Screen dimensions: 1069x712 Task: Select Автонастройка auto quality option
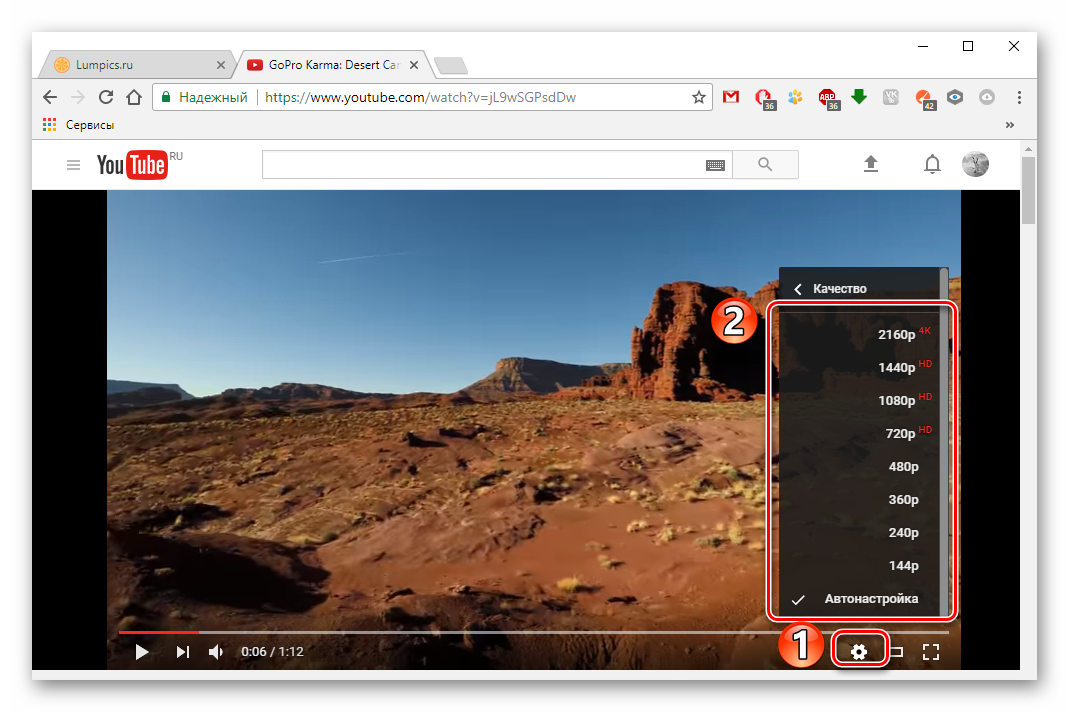(x=870, y=599)
